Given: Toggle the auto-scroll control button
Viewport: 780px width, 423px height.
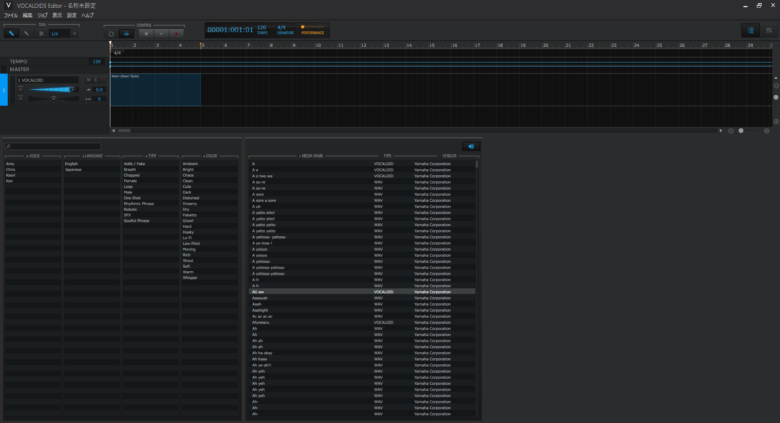Looking at the screenshot, I should coord(125,33).
